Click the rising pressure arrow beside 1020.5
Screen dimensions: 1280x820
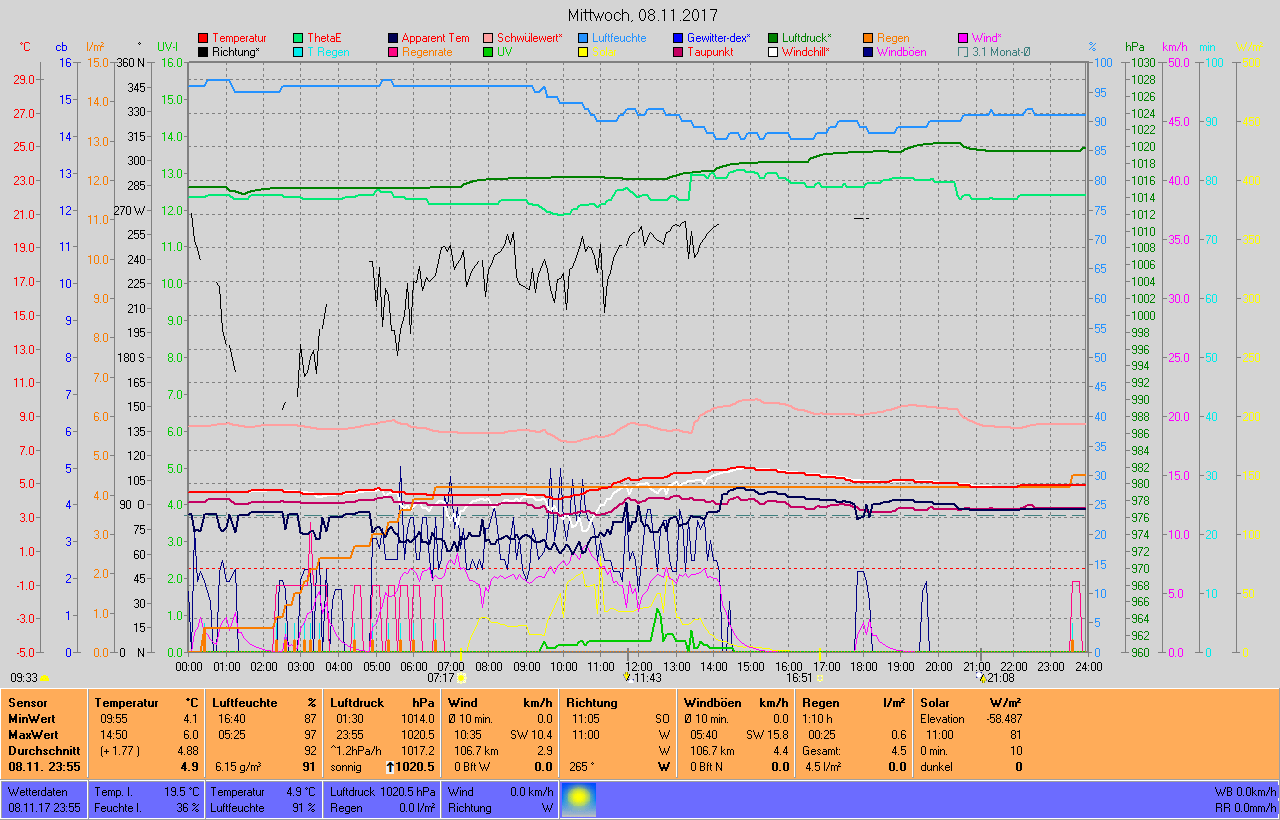pyautogui.click(x=390, y=767)
